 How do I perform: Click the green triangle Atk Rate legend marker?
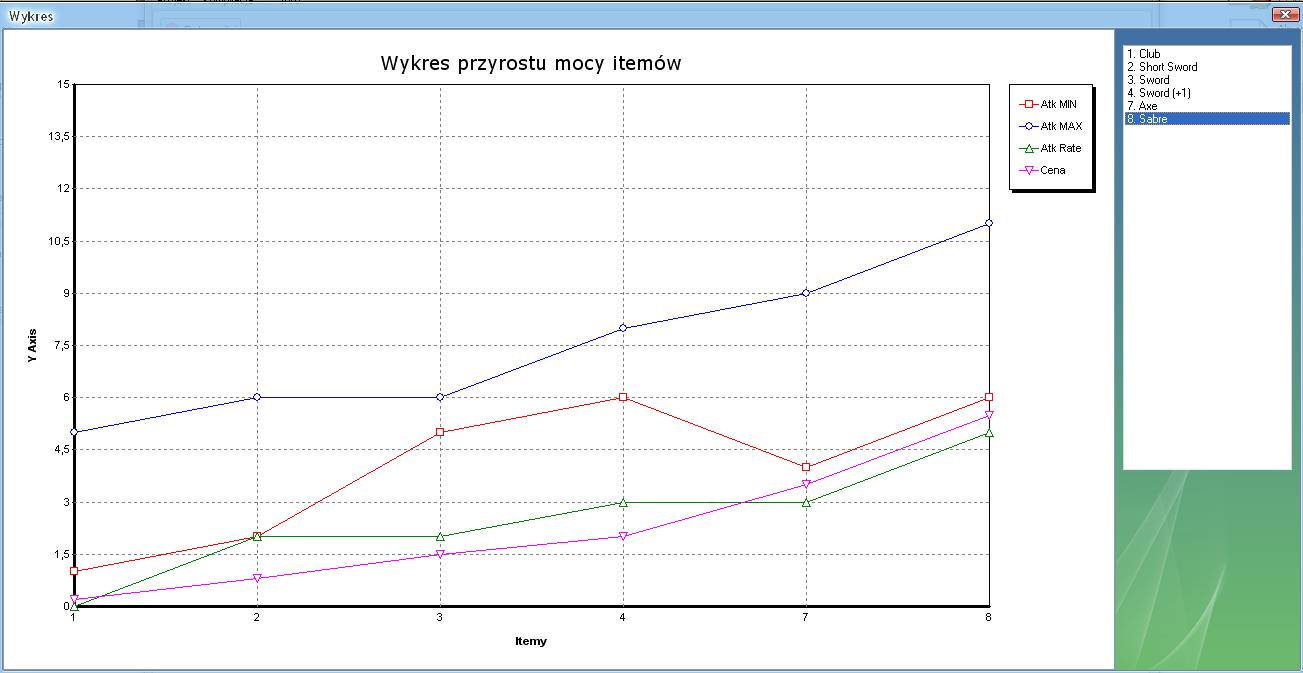[1027, 148]
